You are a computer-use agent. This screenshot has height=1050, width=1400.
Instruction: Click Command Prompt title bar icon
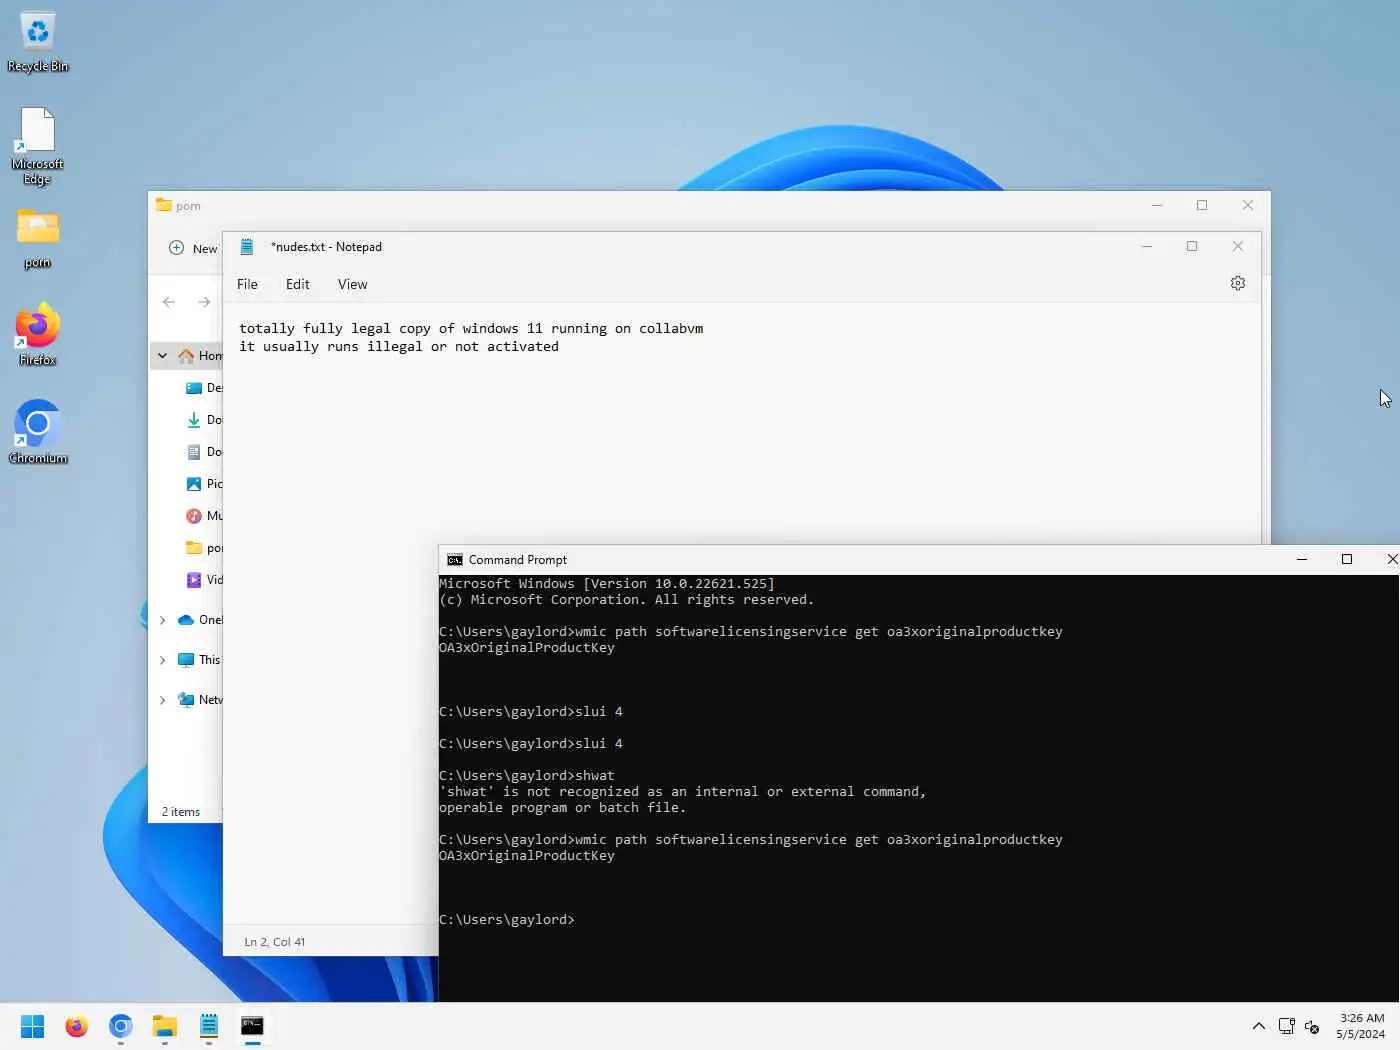pos(455,560)
